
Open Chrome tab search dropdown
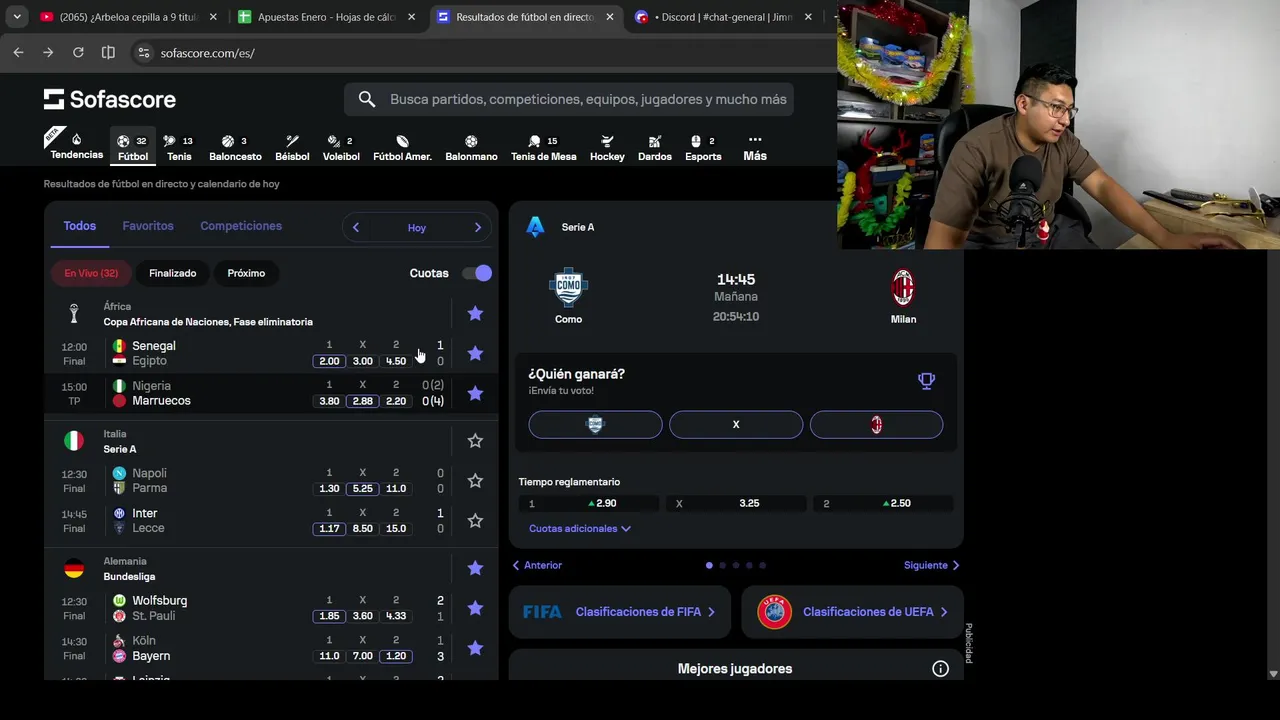17,17
